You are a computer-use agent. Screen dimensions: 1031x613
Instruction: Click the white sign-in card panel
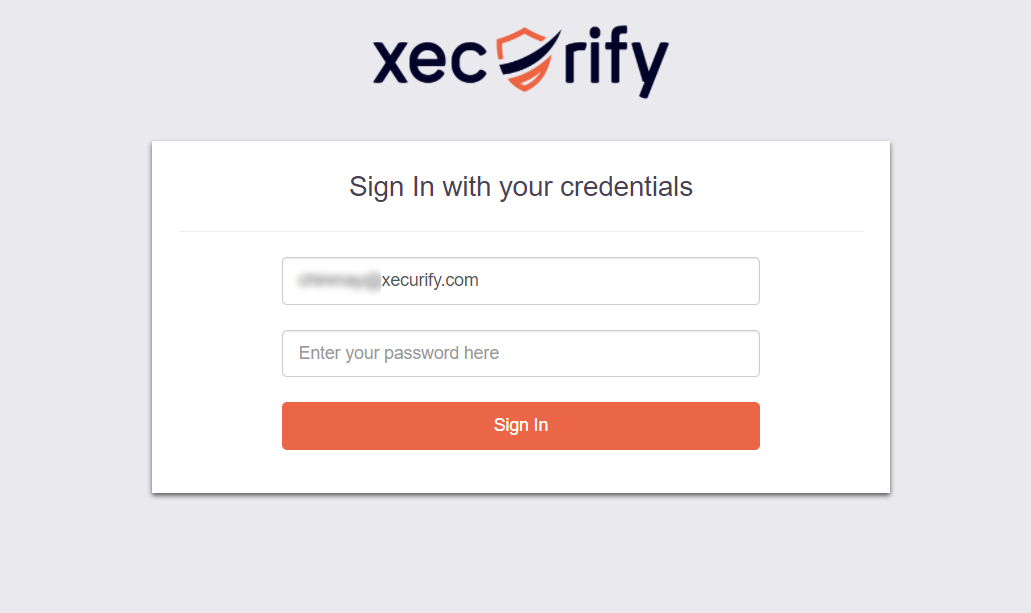tap(520, 470)
